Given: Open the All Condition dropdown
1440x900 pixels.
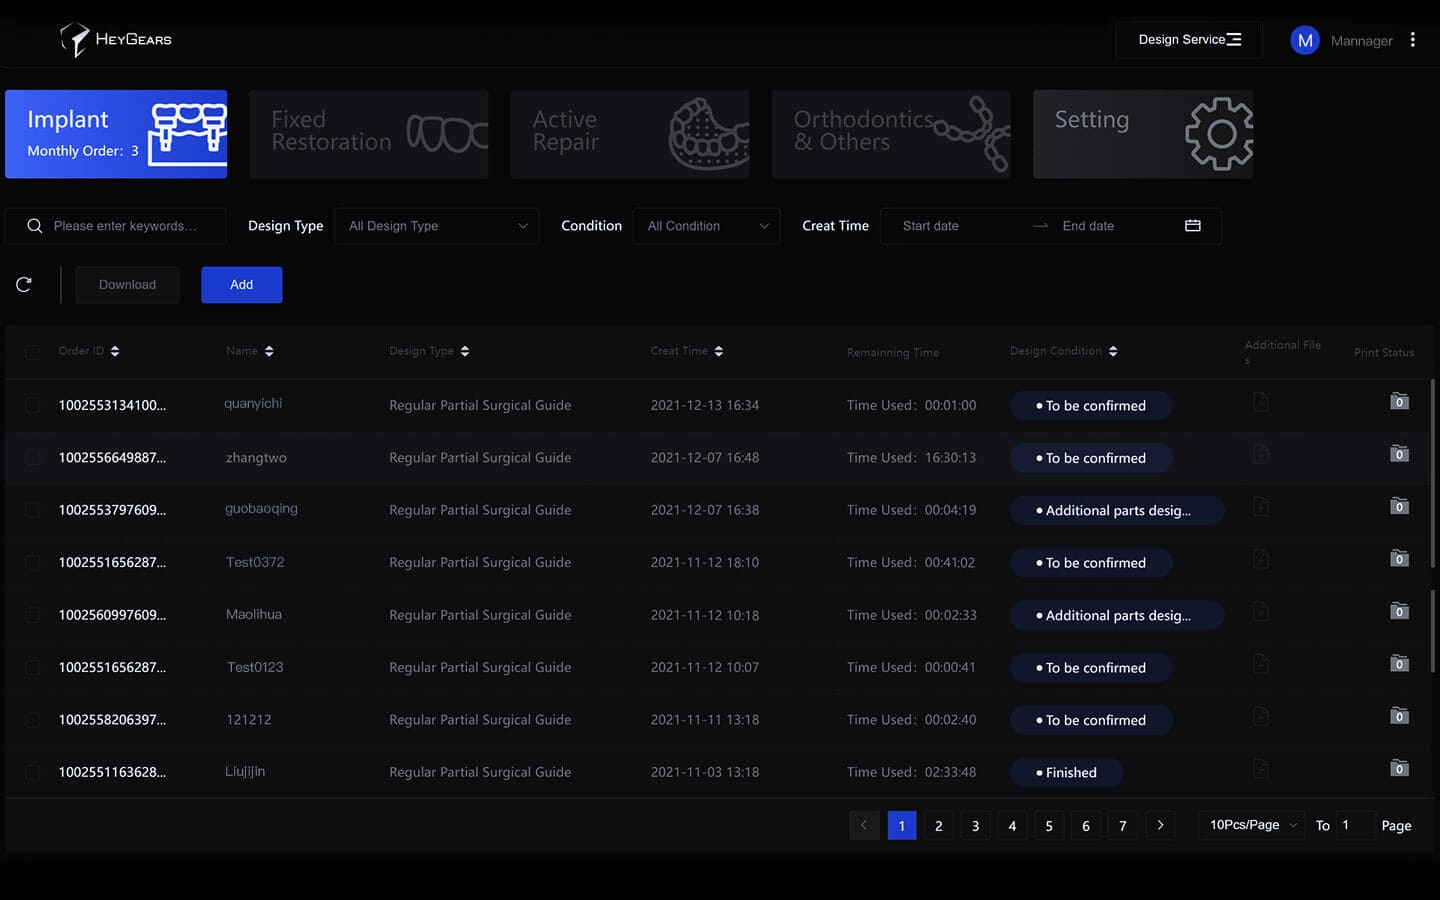Looking at the screenshot, I should [706, 226].
